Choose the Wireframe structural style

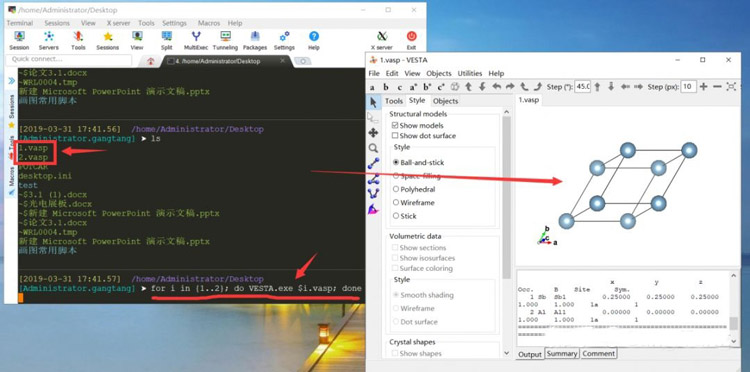coord(396,202)
